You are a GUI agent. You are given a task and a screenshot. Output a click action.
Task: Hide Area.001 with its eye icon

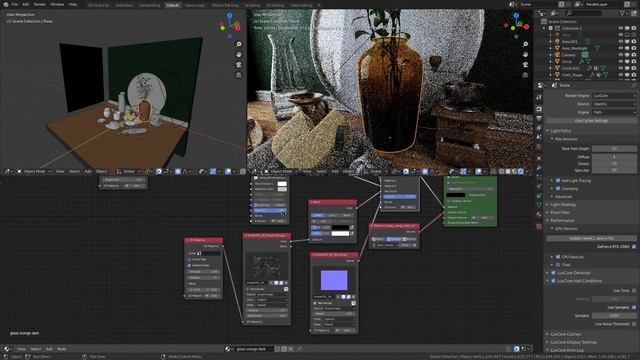(x=620, y=42)
